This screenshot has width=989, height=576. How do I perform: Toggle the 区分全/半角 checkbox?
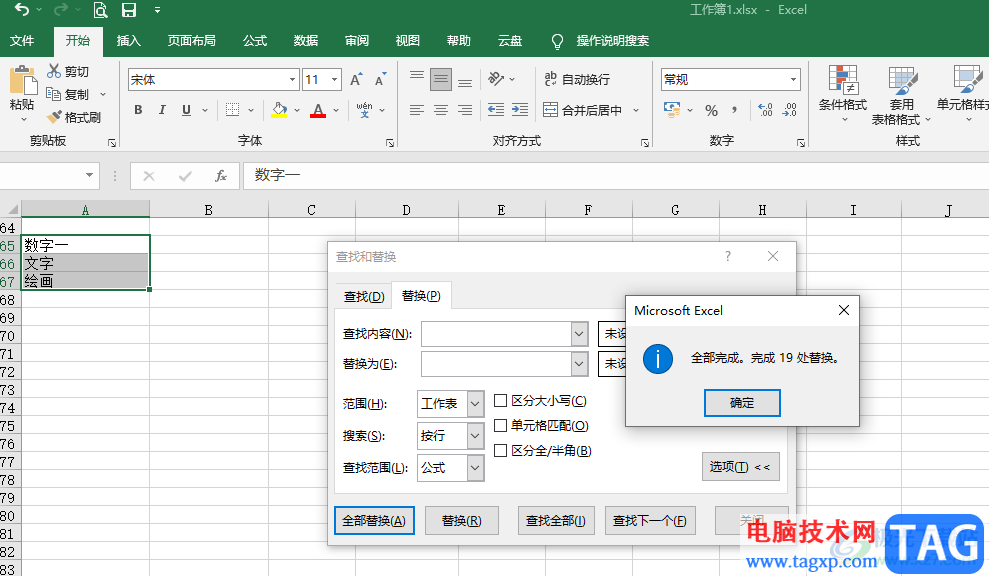pos(502,451)
